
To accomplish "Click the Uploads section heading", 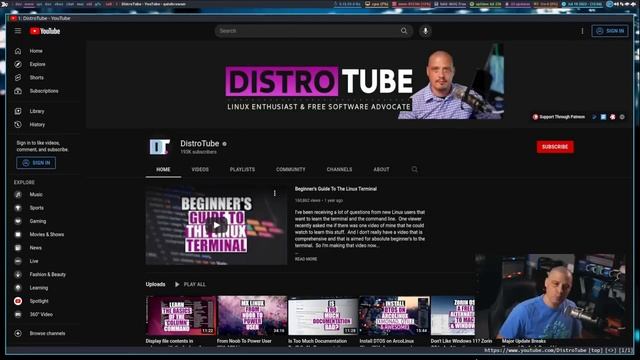I will 156,284.
